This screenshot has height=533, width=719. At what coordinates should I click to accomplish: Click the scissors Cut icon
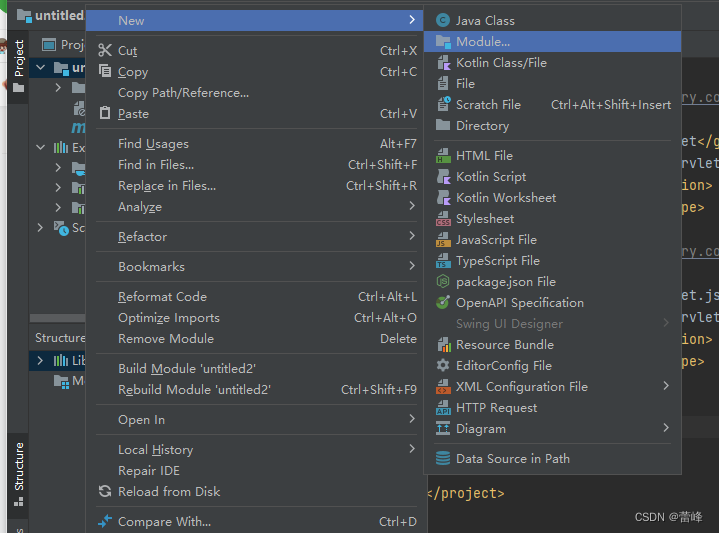click(x=105, y=51)
